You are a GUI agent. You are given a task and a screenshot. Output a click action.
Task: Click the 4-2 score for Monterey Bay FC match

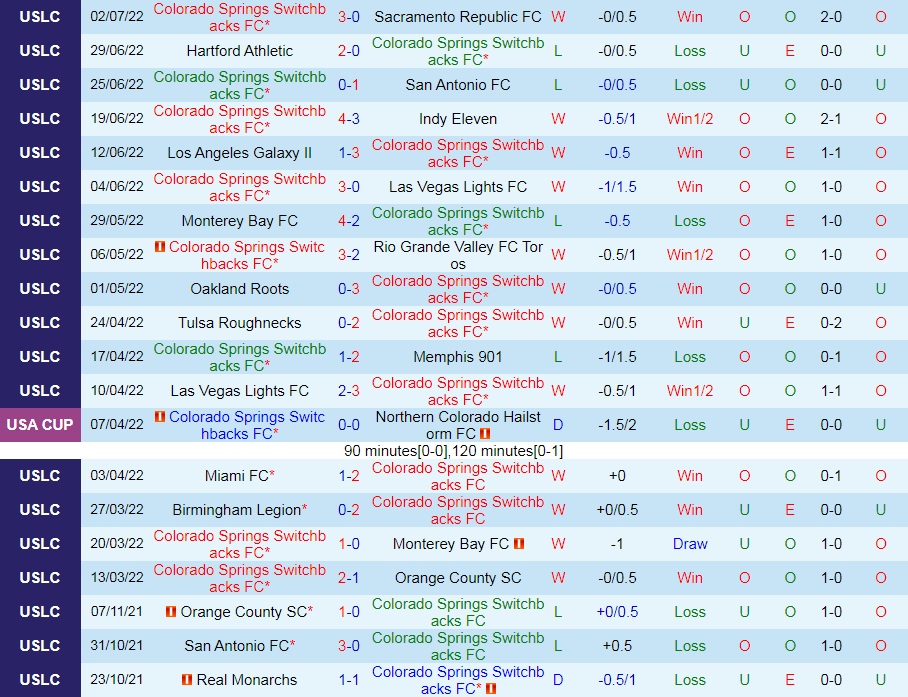pos(349,221)
